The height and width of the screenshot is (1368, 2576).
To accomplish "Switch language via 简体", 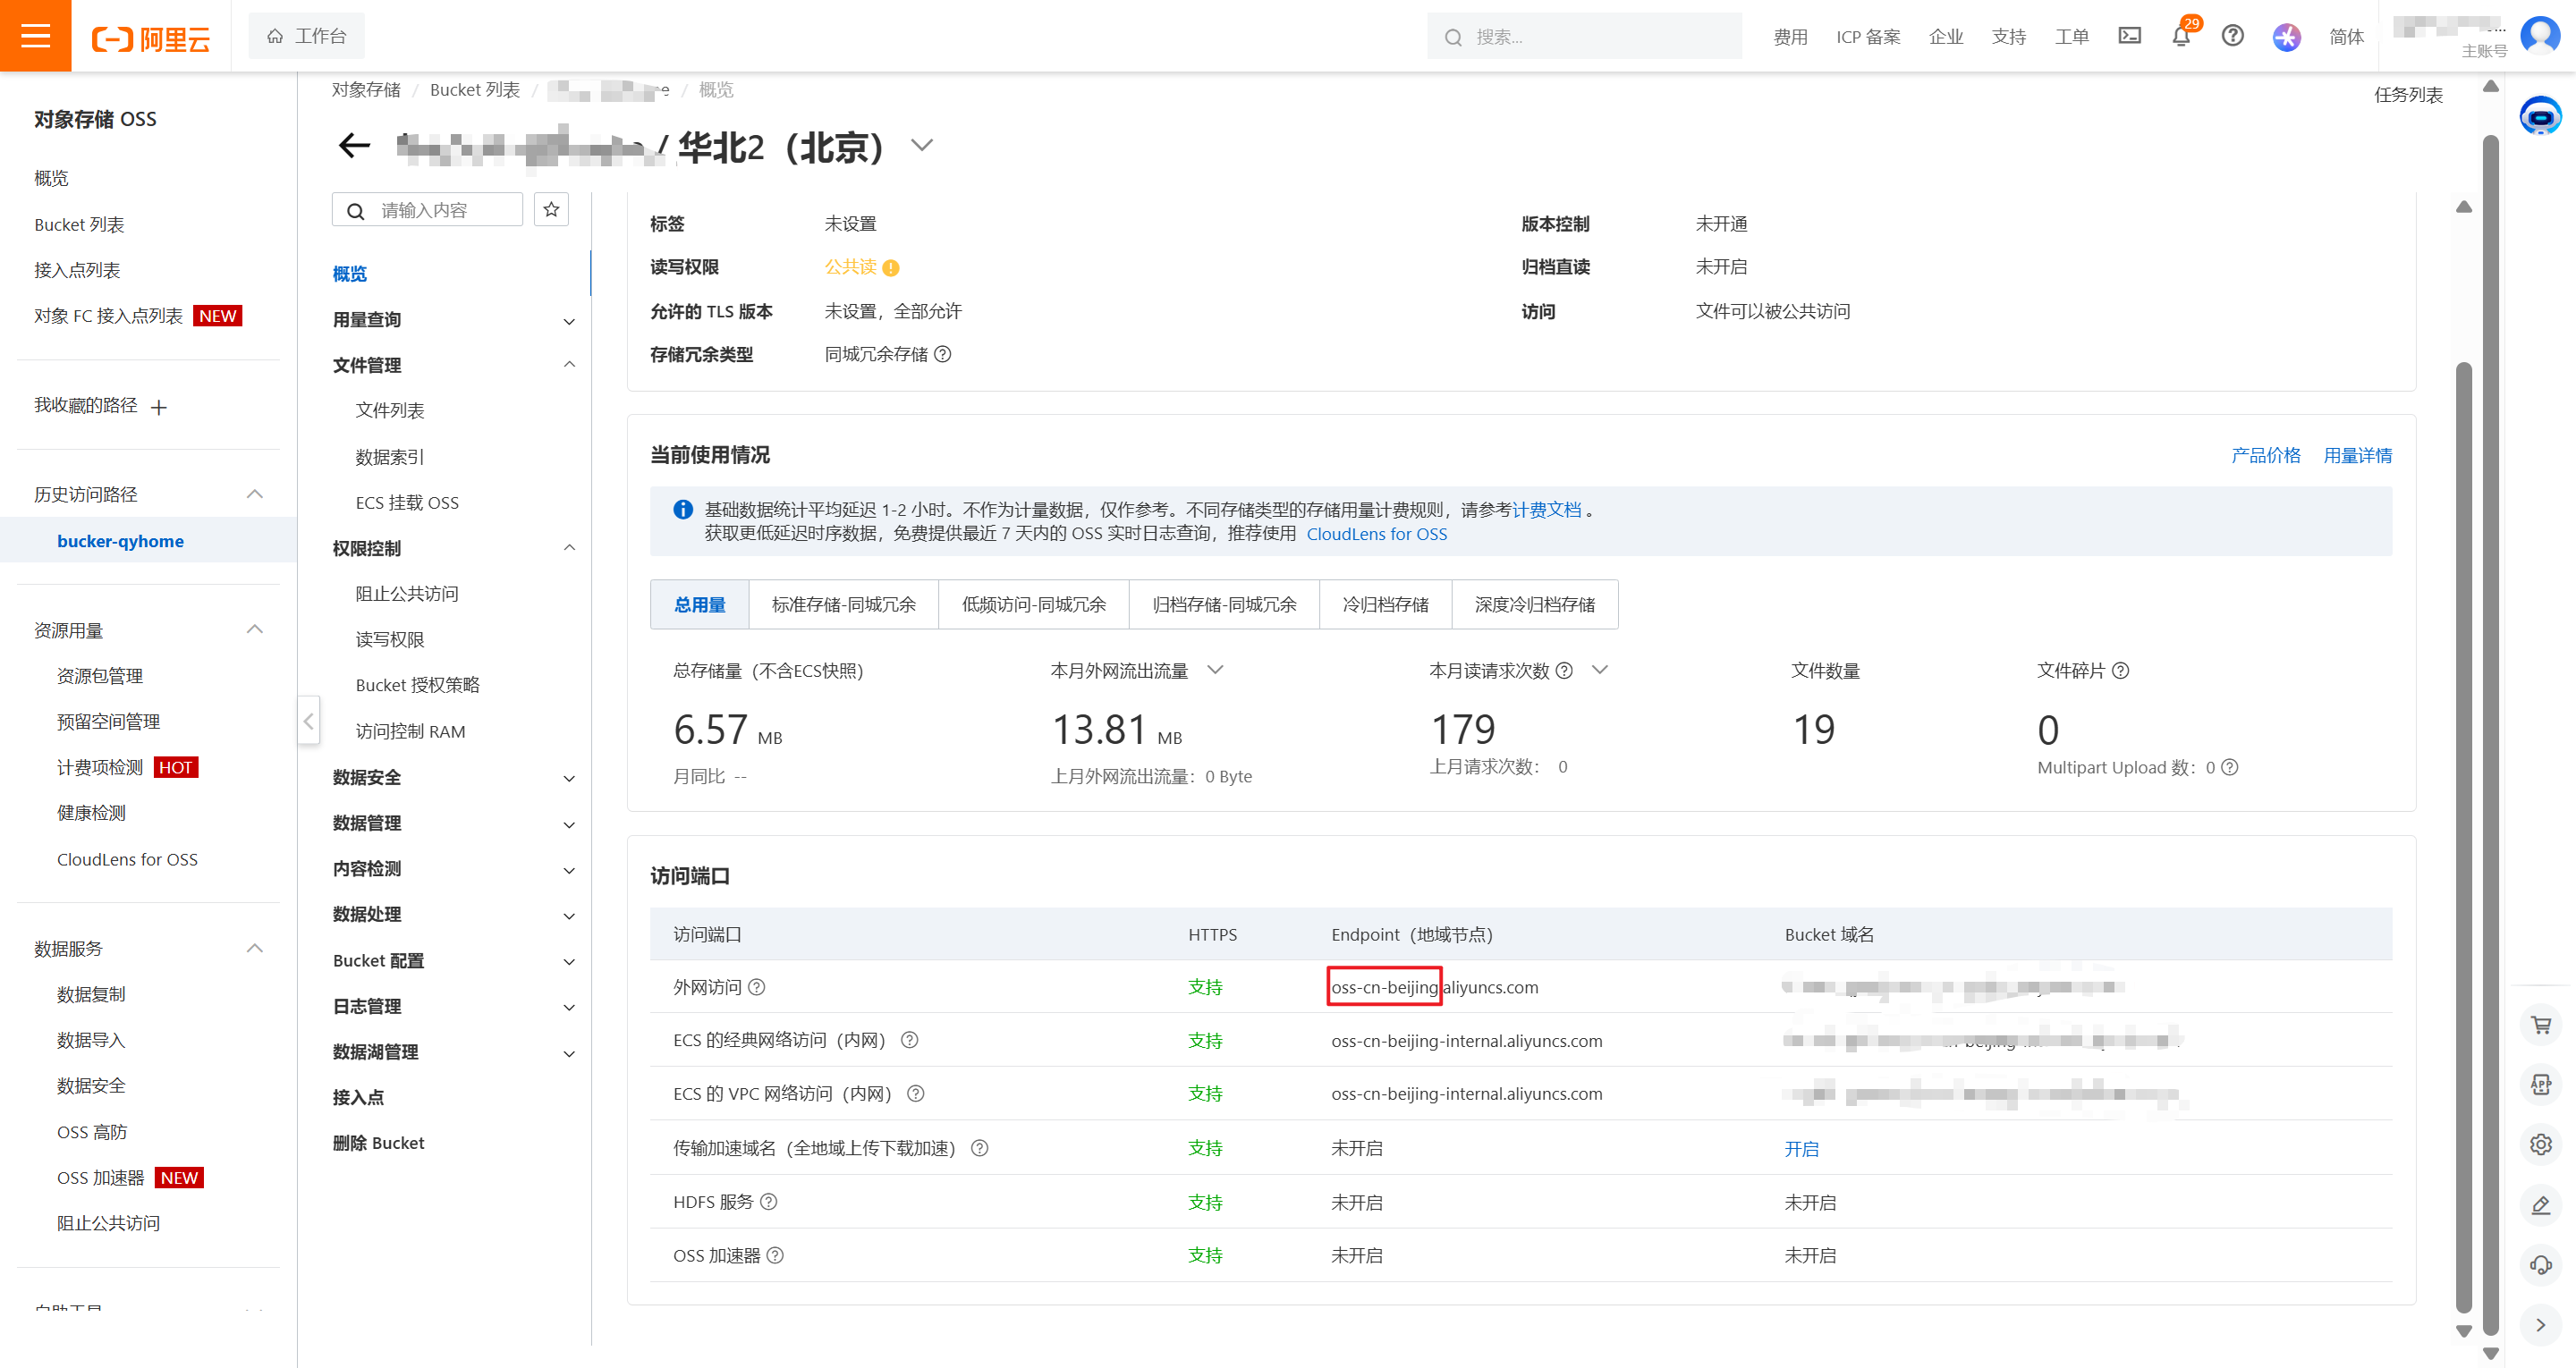I will click(x=2346, y=37).
